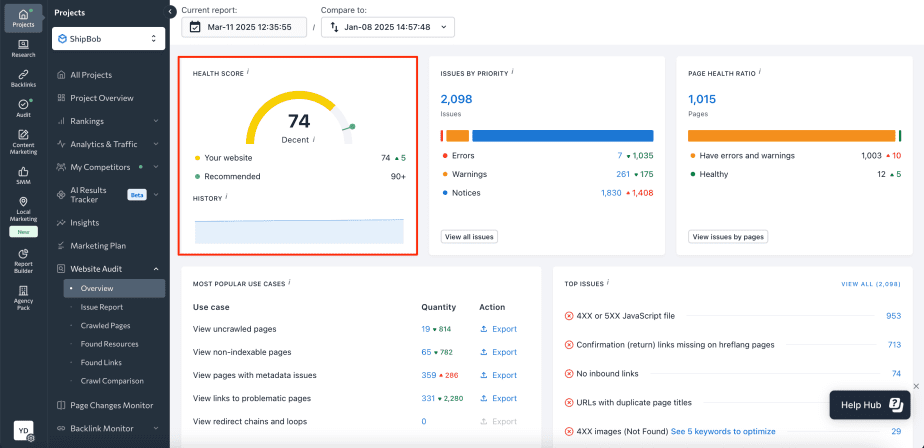Close the Help Hub widget with the X

916,386
